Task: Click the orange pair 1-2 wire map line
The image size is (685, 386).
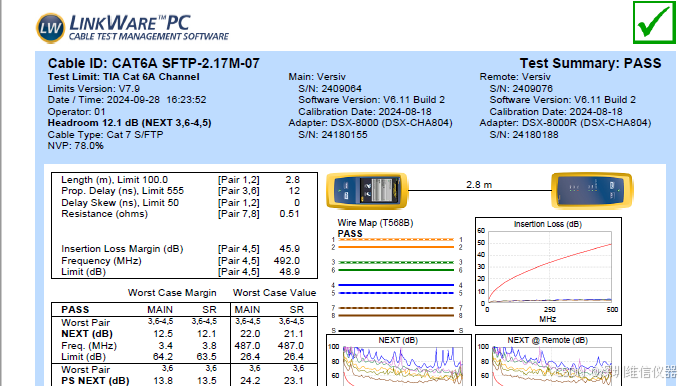Action: pyautogui.click(x=396, y=243)
